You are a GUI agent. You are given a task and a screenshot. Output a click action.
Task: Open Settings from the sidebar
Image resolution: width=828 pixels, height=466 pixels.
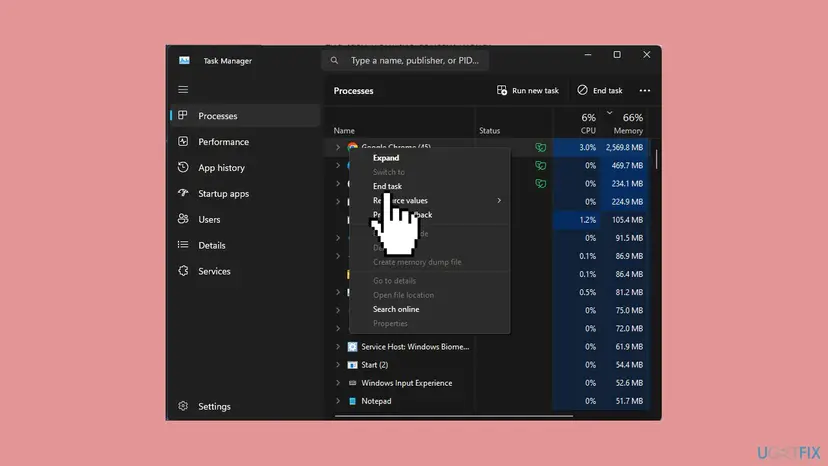tap(214, 406)
